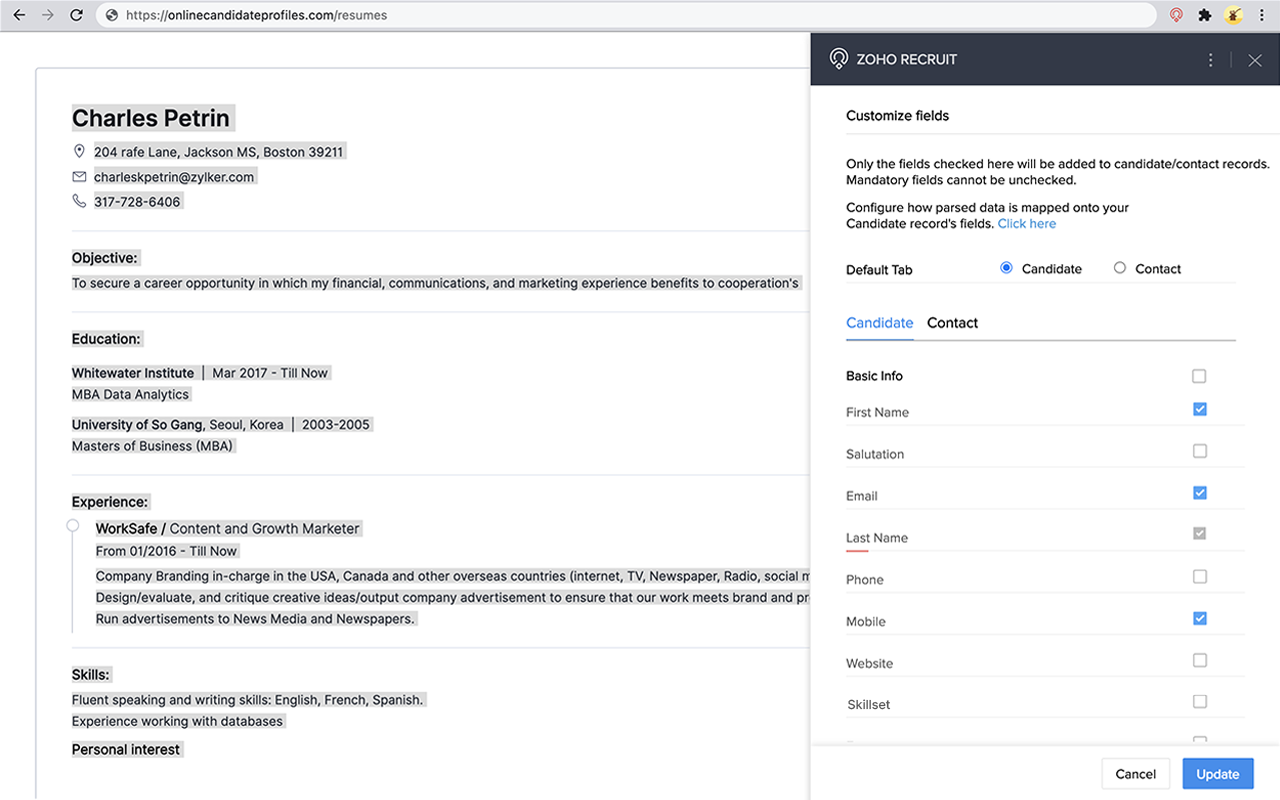Click the email envelope icon on the resume
The width and height of the screenshot is (1280, 800).
click(x=79, y=175)
